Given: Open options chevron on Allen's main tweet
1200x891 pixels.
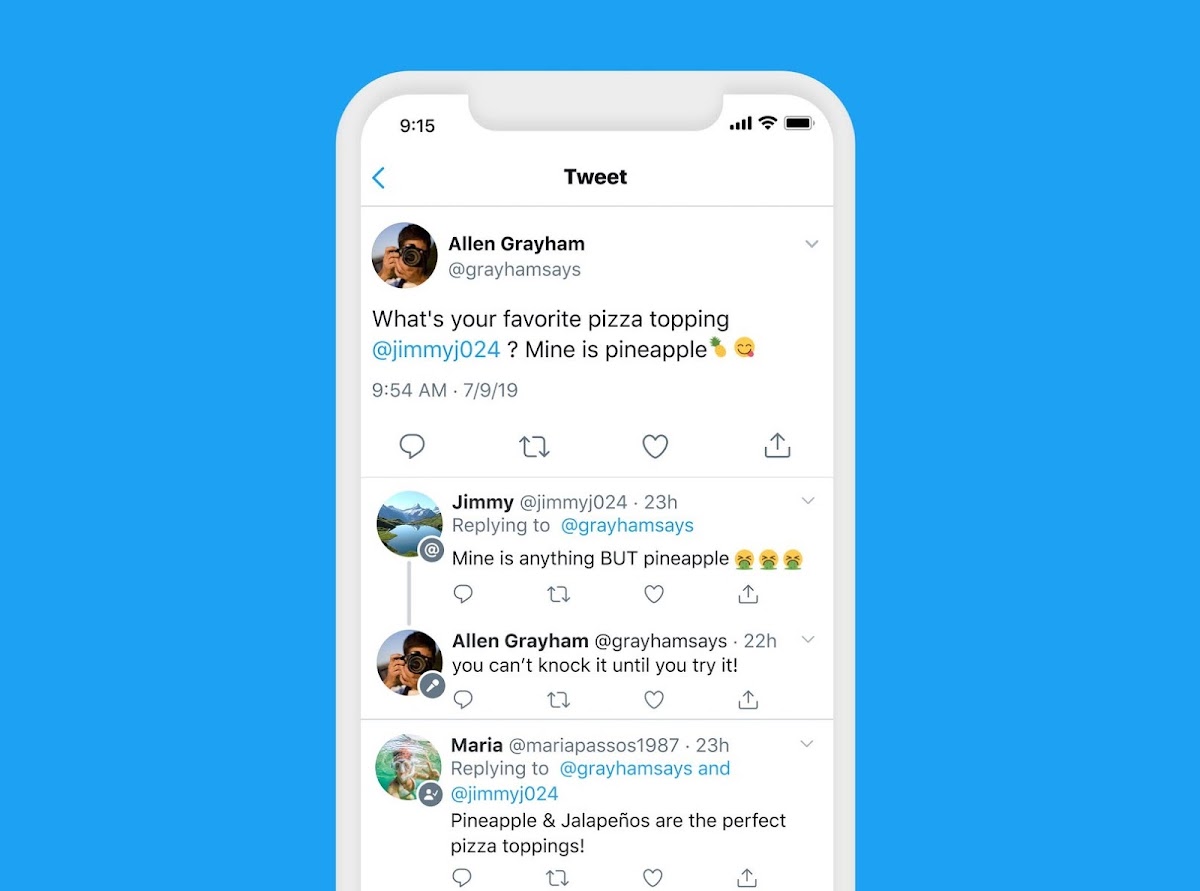Looking at the screenshot, I should click(x=812, y=244).
